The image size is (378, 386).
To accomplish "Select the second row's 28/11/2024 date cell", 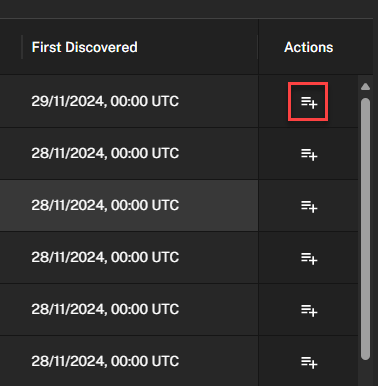I will (x=105, y=153).
